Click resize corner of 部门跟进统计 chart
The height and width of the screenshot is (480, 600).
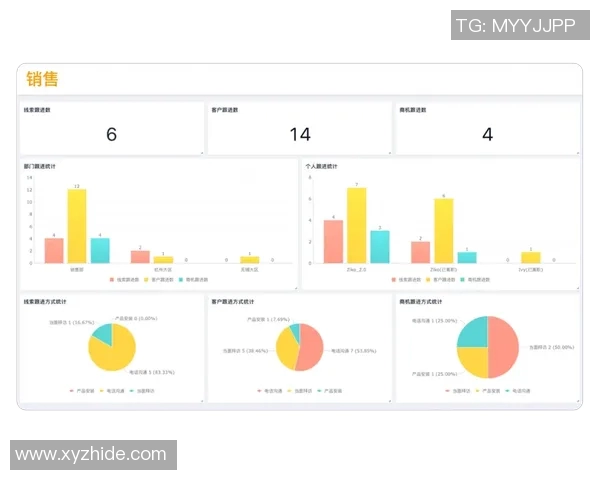(295, 289)
